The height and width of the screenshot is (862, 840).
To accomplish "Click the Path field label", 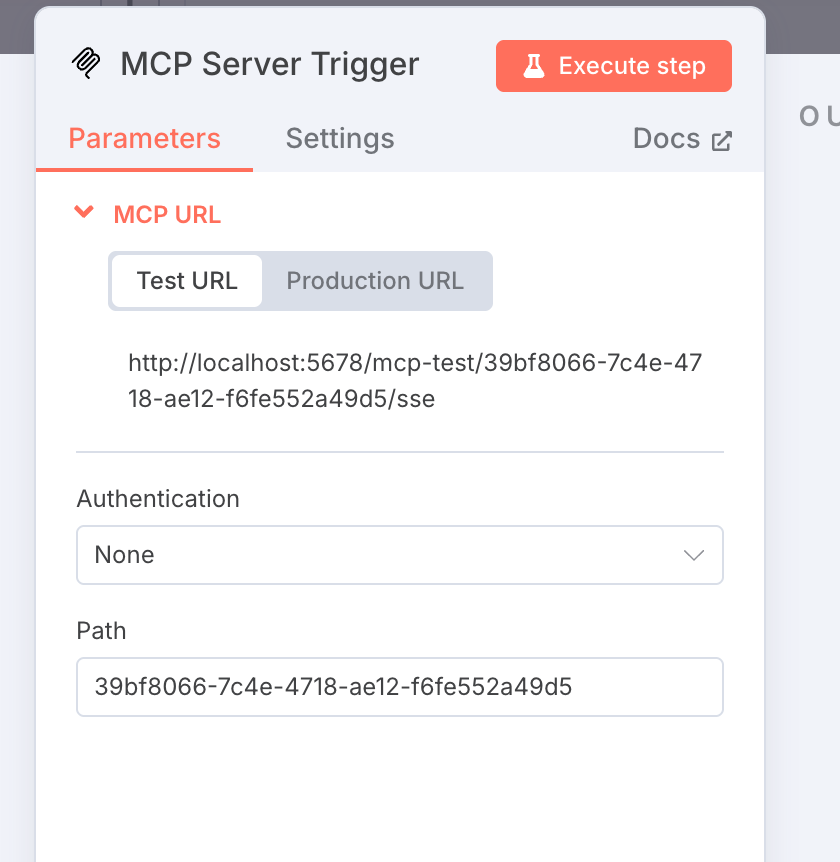I will (x=101, y=631).
